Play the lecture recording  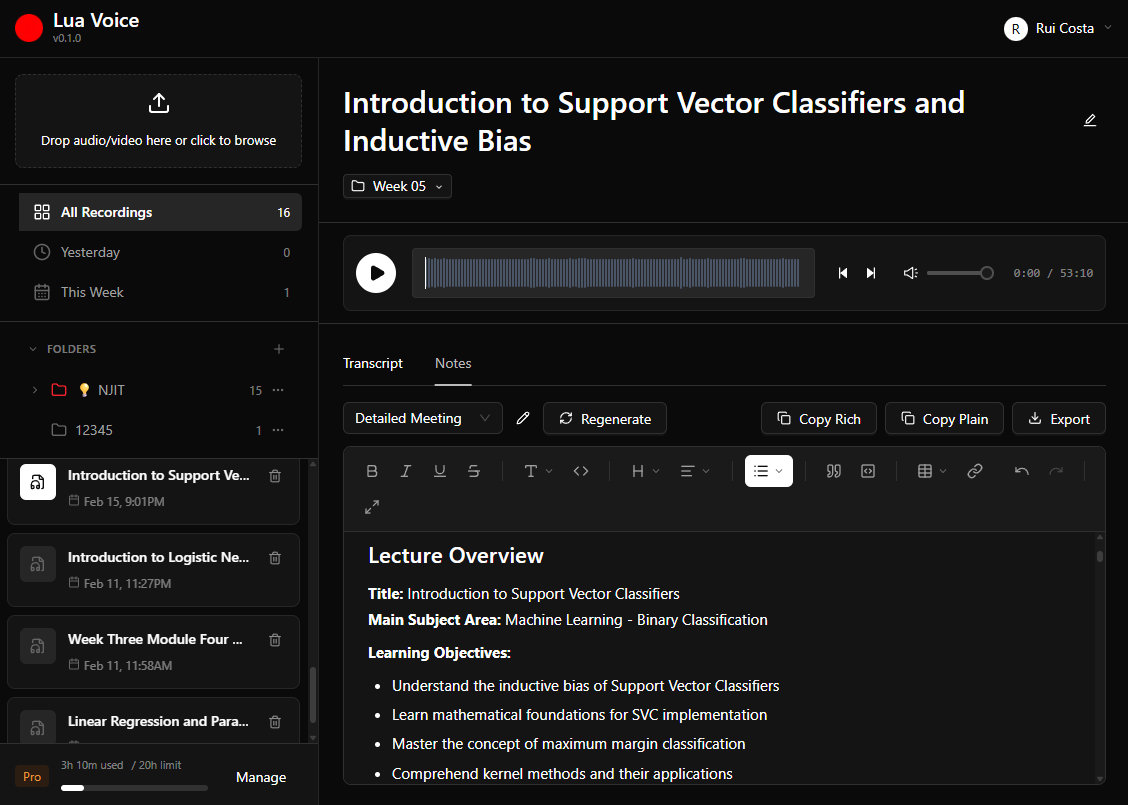point(376,273)
